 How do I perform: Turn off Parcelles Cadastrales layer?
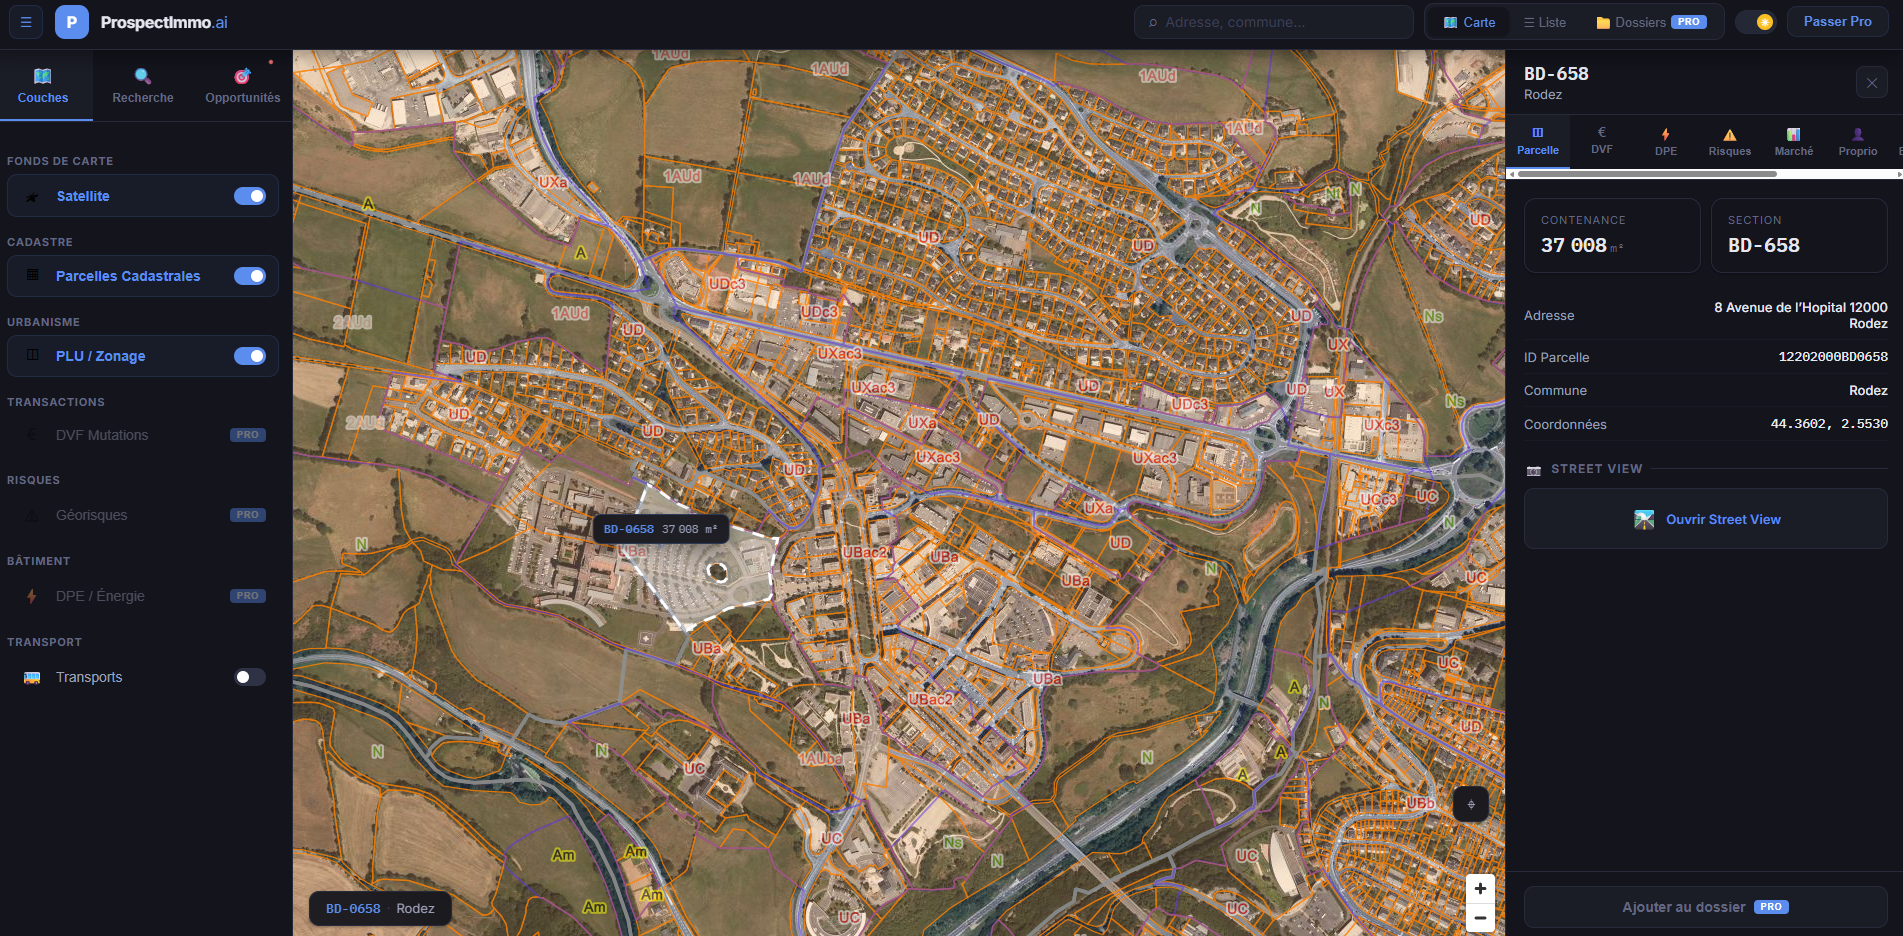click(250, 276)
